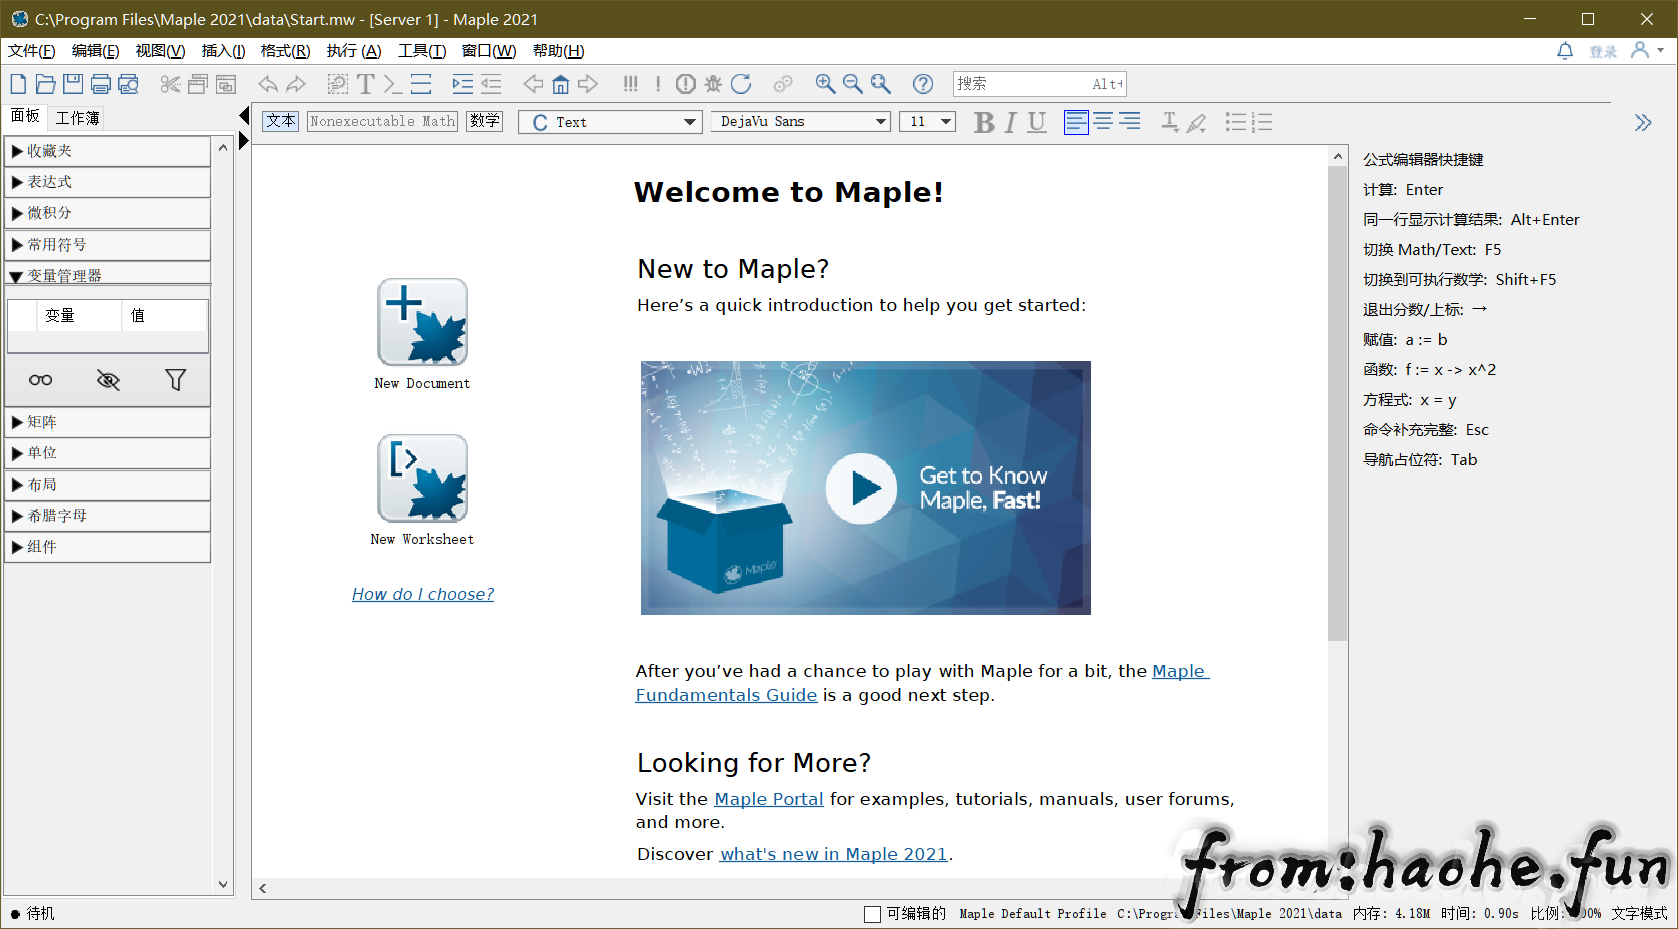The width and height of the screenshot is (1678, 929).
Task: Set center text alignment
Action: pos(1103,122)
